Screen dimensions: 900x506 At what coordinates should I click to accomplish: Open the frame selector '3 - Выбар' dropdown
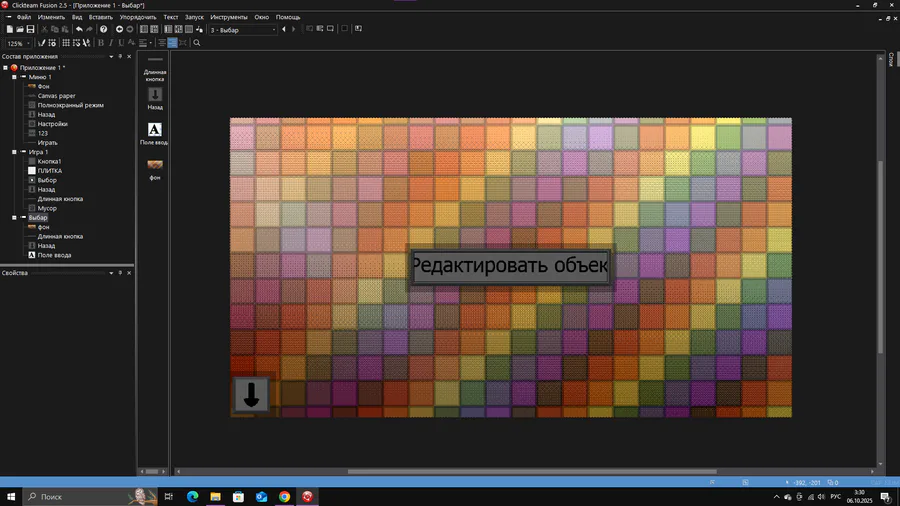click(242, 29)
